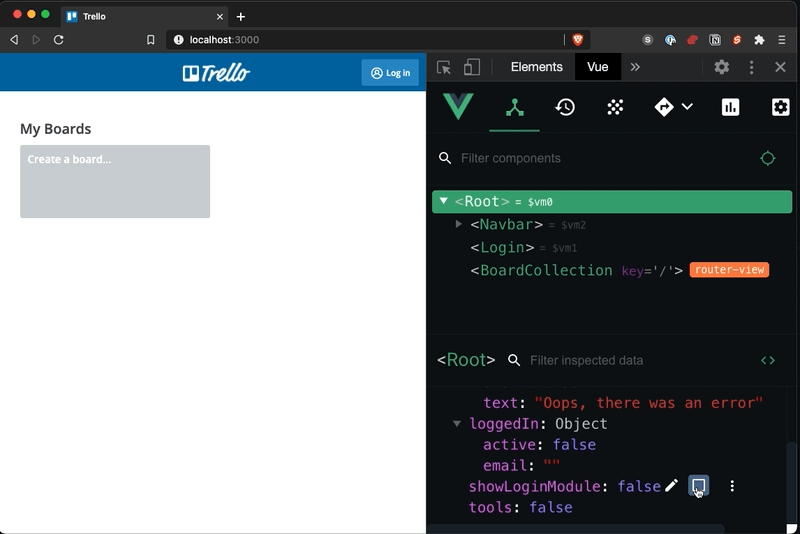
Task: Open the Vue Components tree tab
Action: pyautogui.click(x=514, y=107)
